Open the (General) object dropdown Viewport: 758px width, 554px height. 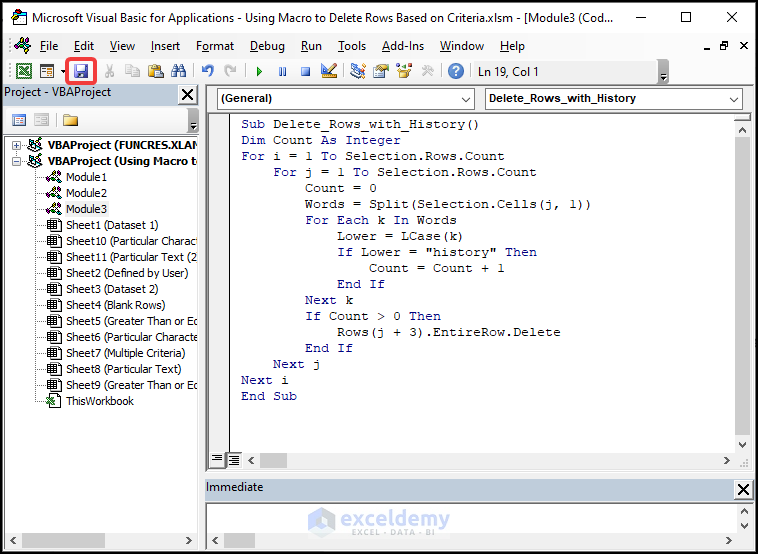pyautogui.click(x=466, y=99)
